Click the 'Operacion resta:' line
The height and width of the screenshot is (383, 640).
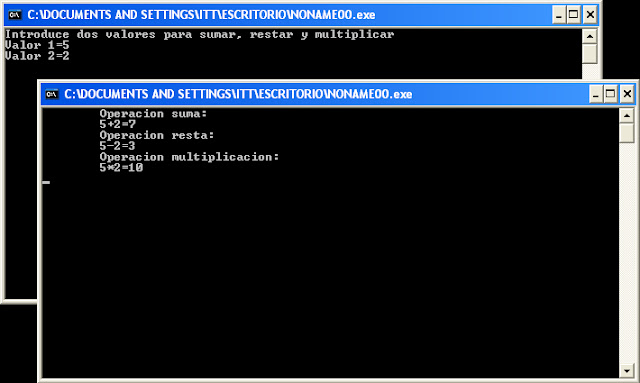coord(157,135)
